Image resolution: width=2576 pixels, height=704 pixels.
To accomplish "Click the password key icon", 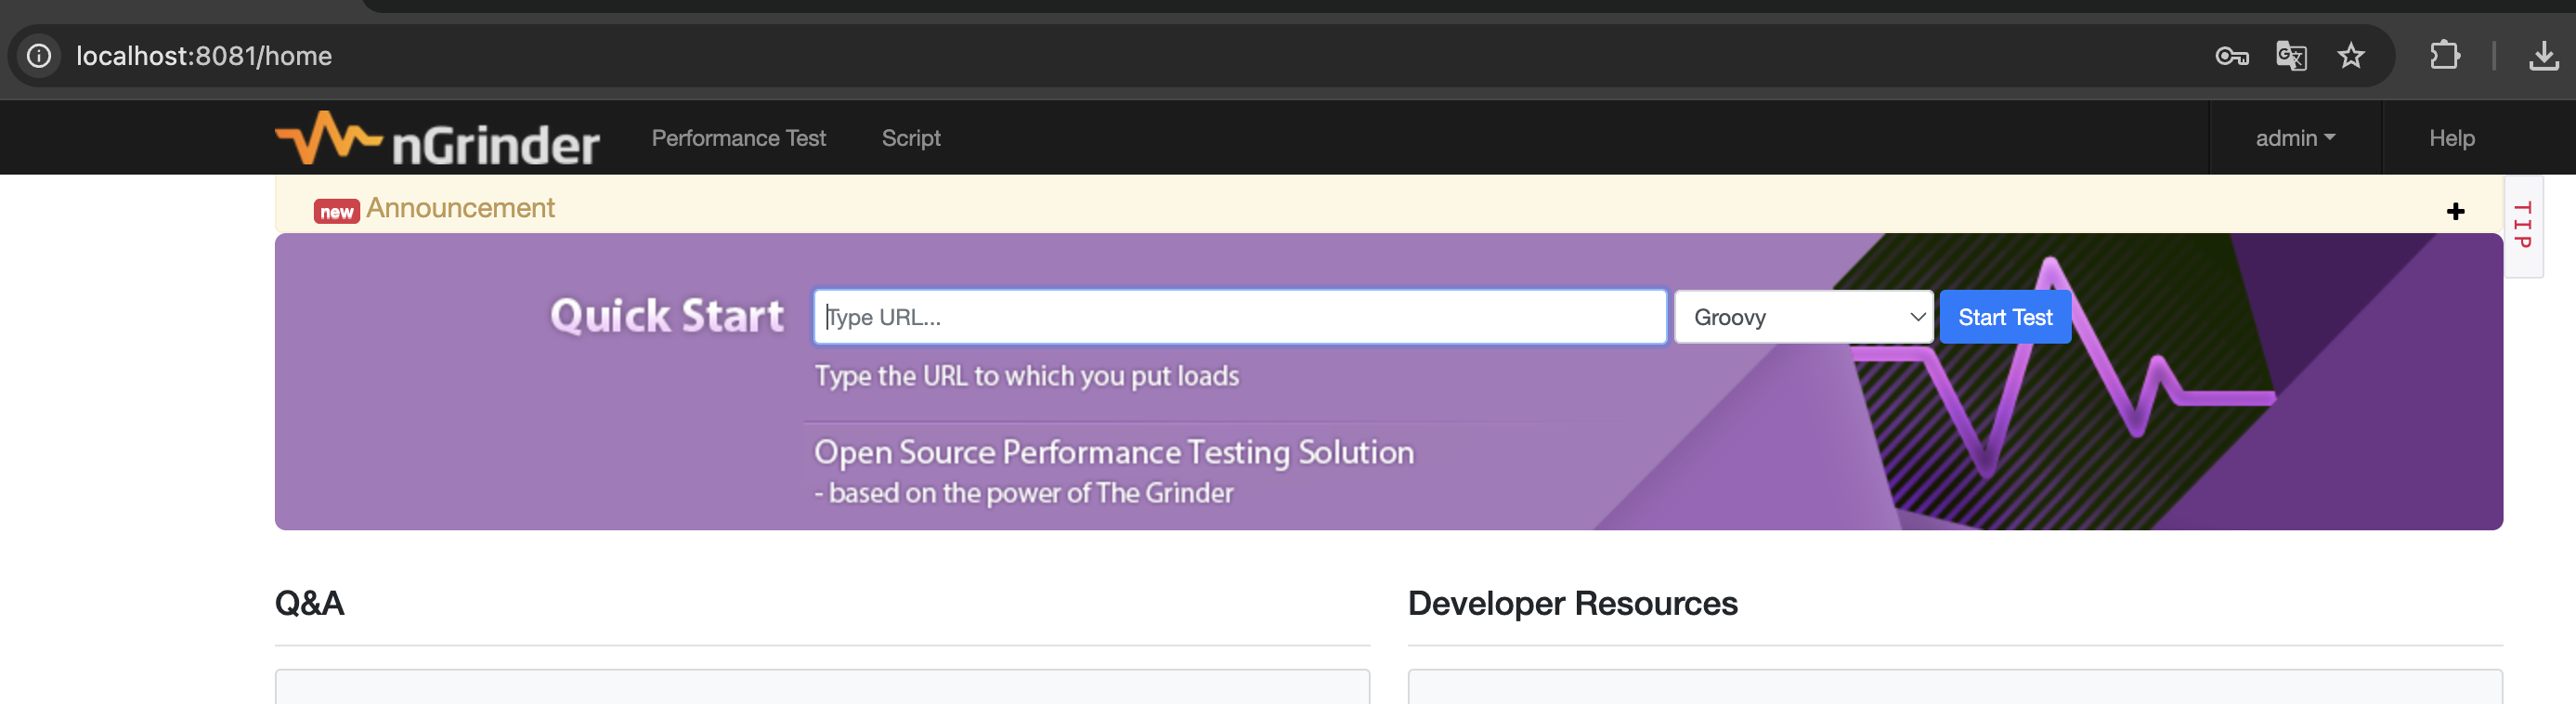I will tap(2231, 56).
